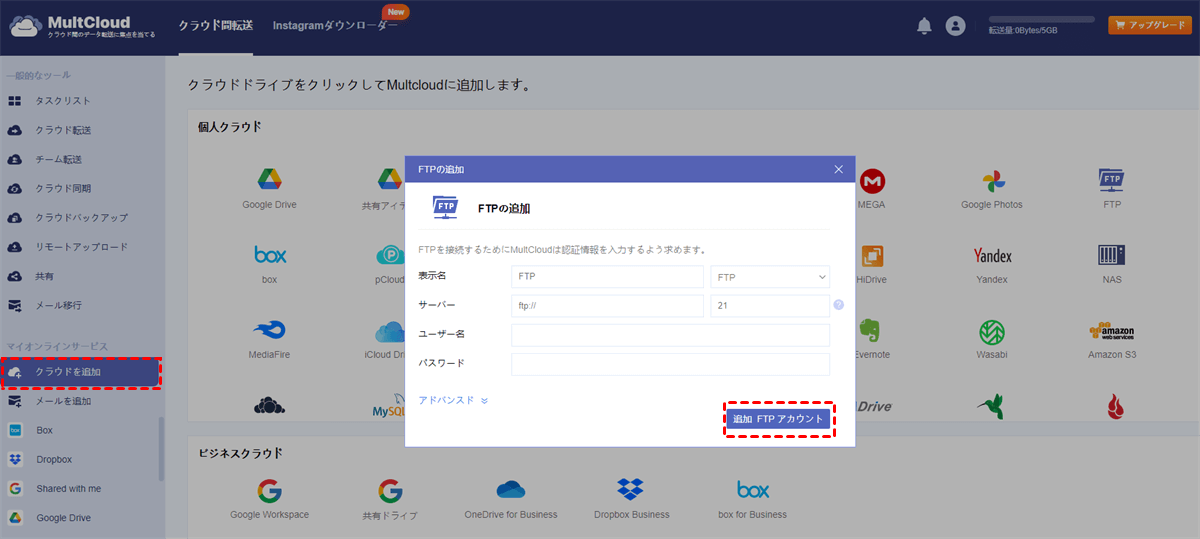This screenshot has width=1200, height=539.
Task: Select the MEGA cloud icon
Action: click(871, 180)
